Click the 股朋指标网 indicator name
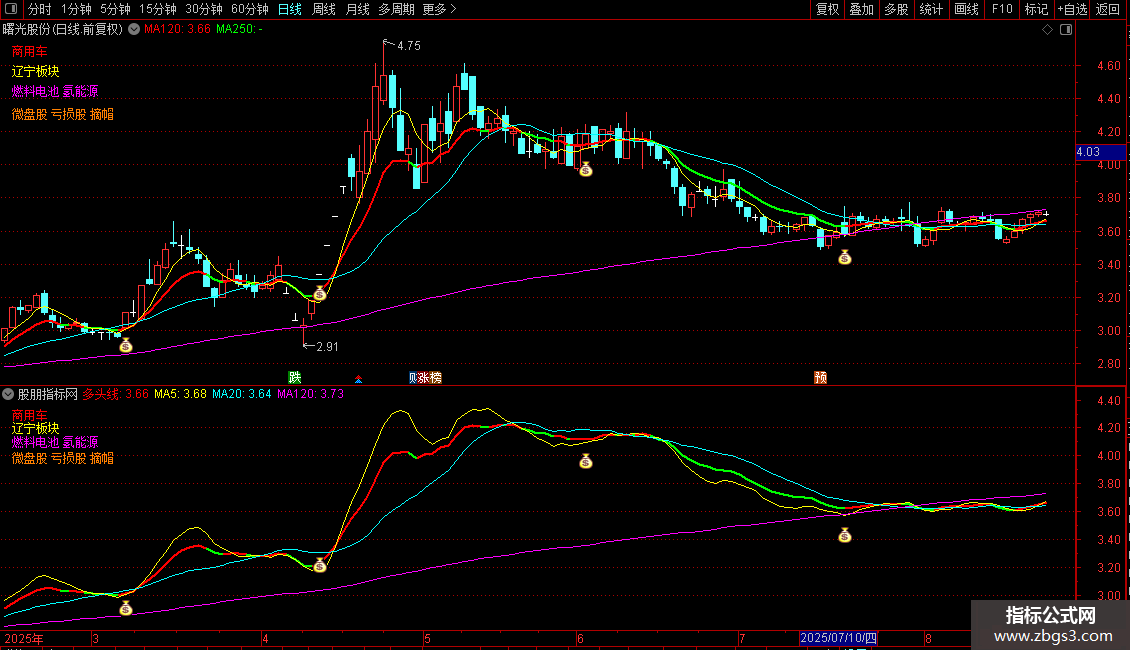The image size is (1130, 650). point(48,394)
